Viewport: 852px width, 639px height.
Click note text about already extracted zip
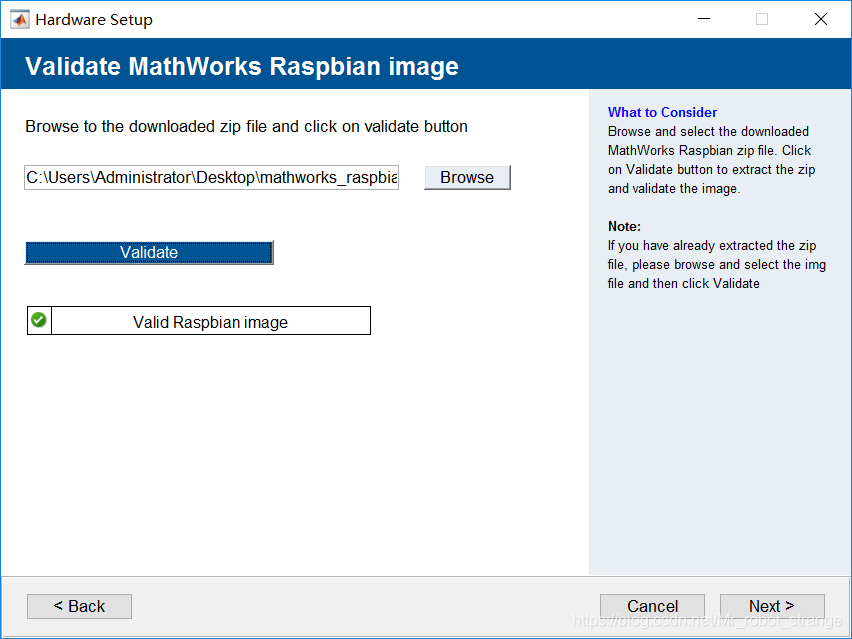coord(716,264)
